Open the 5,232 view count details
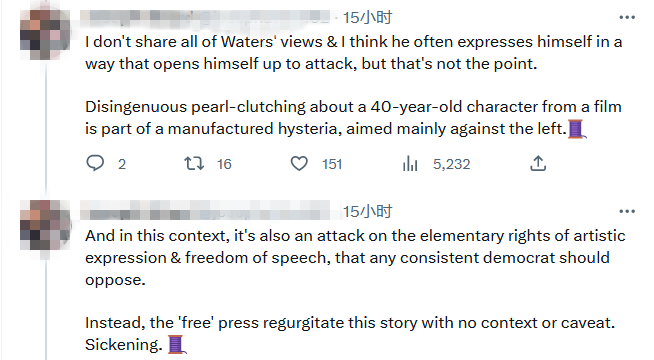This screenshot has width=654, height=360. (452, 164)
